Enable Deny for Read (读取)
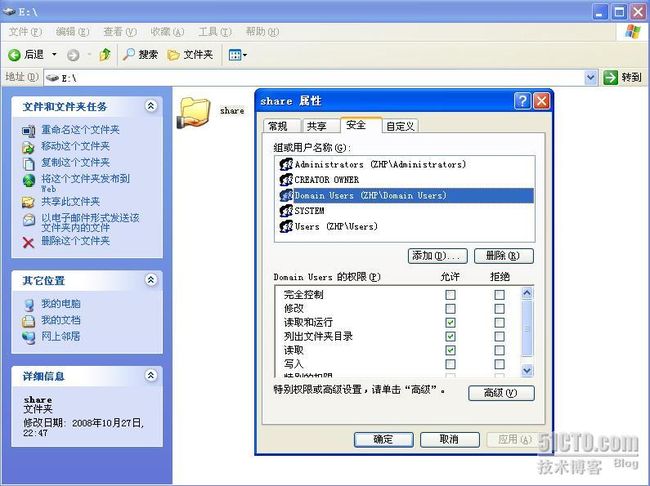This screenshot has width=650, height=486. pos(500,350)
